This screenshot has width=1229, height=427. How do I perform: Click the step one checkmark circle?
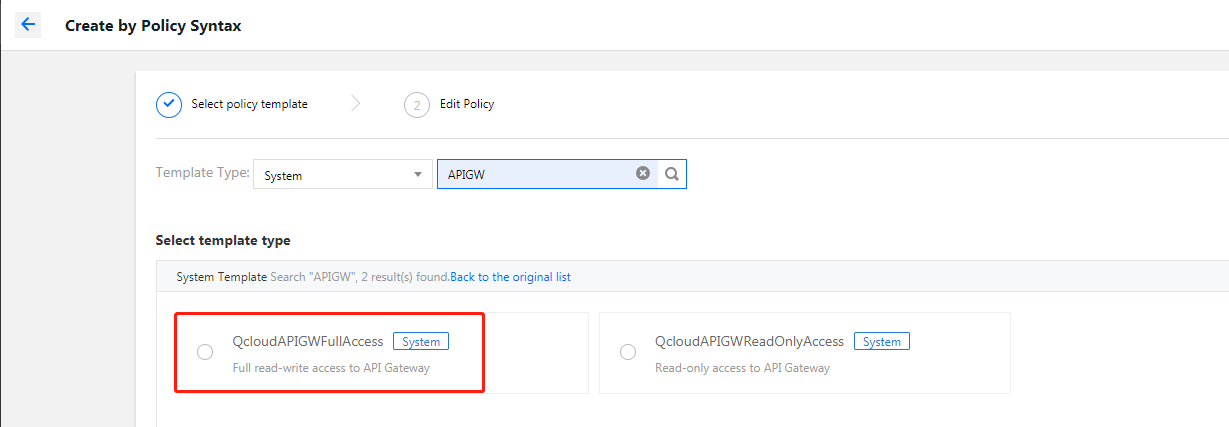(169, 104)
